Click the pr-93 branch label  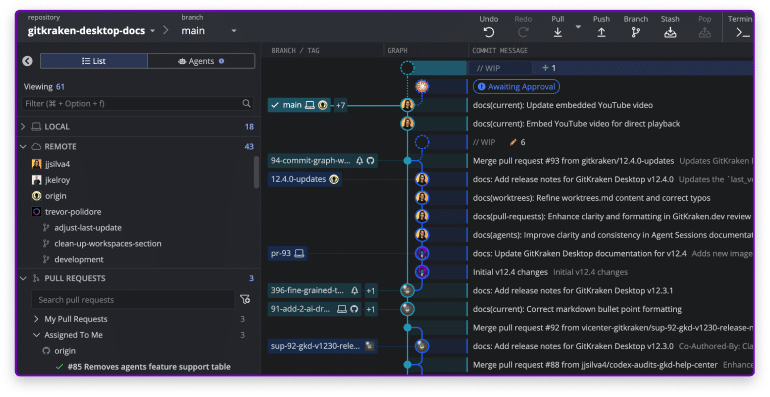[x=288, y=254]
